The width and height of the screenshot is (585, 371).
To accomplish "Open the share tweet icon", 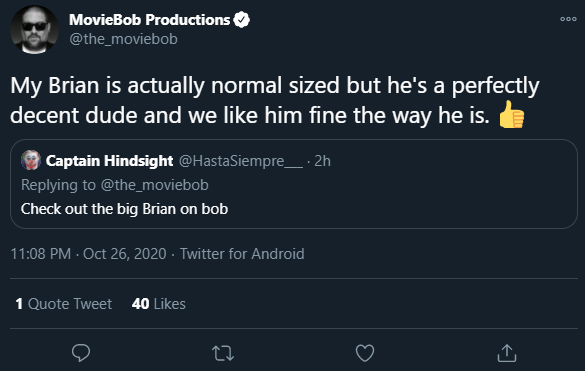I will click(x=507, y=353).
